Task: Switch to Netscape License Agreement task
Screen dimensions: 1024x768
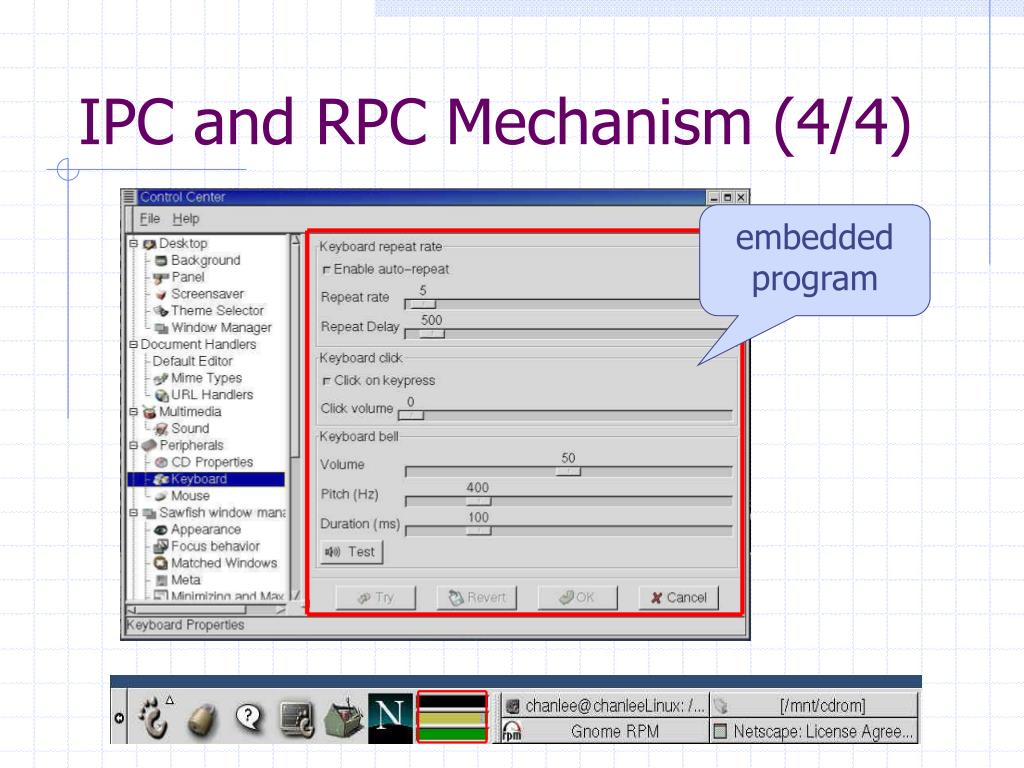Action: coord(814,731)
